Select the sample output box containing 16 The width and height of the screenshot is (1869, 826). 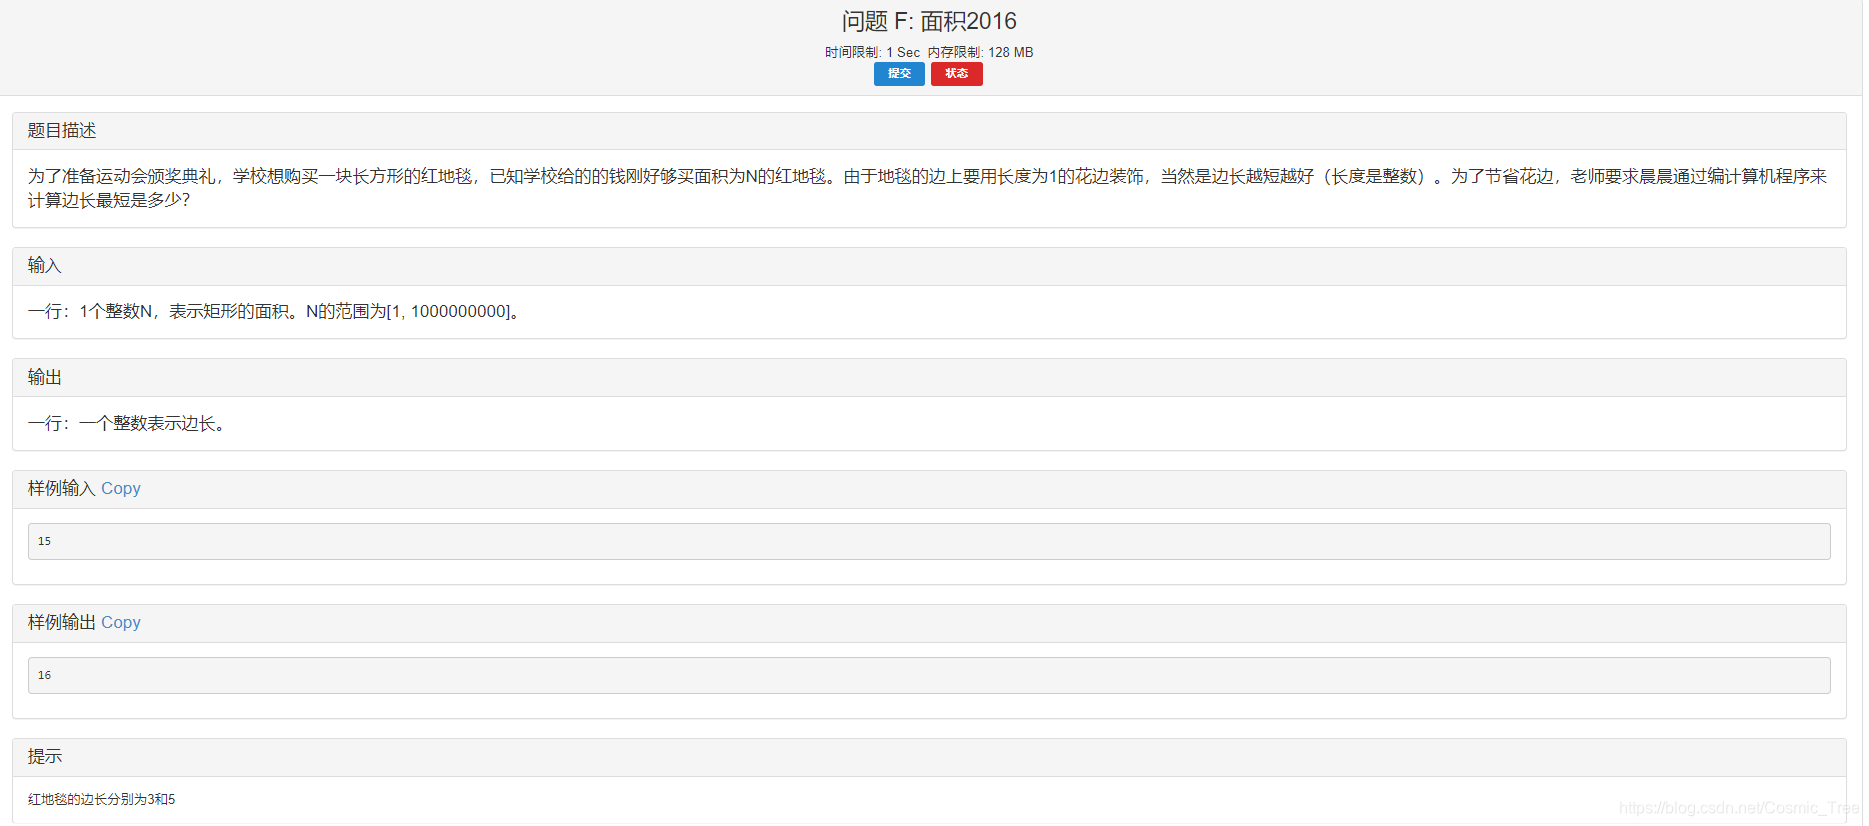929,675
